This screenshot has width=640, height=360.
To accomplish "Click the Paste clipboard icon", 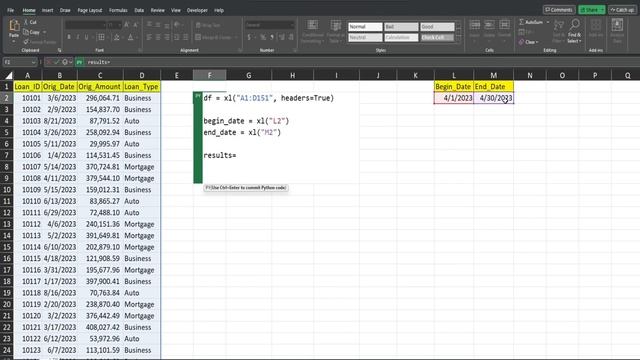I will (x=14, y=26).
